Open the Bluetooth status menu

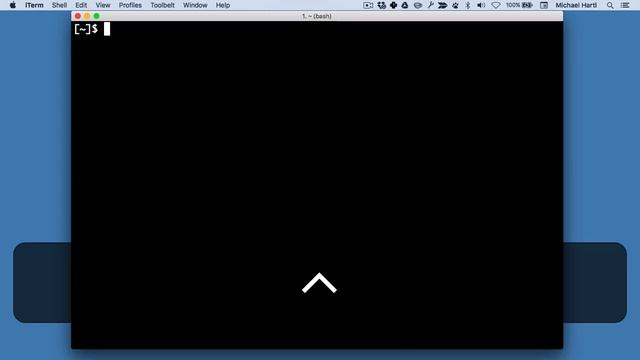tap(468, 5)
